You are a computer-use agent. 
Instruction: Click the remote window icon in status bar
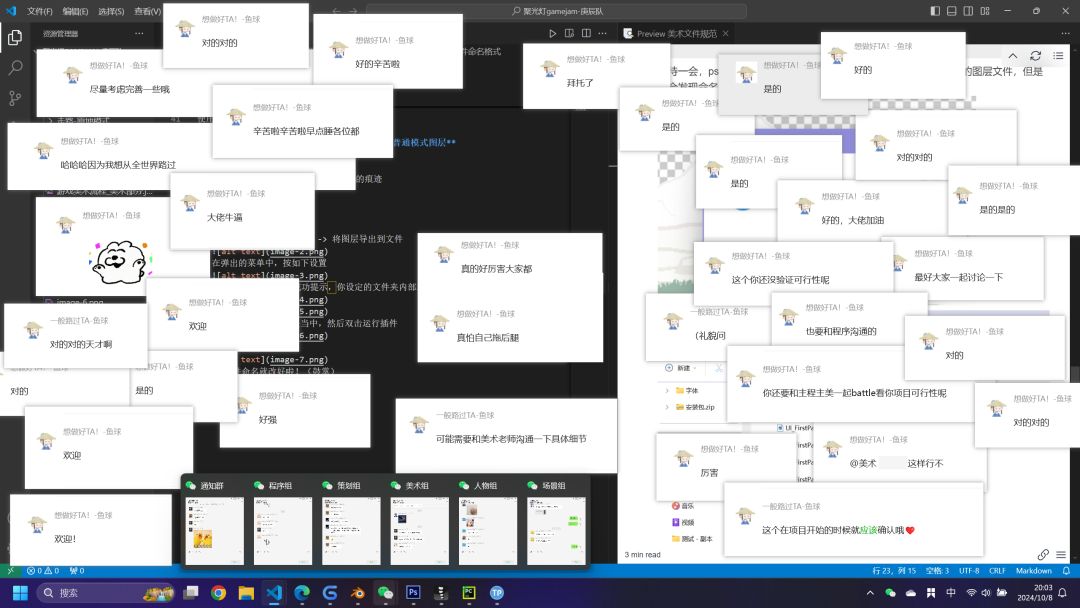pos(10,571)
